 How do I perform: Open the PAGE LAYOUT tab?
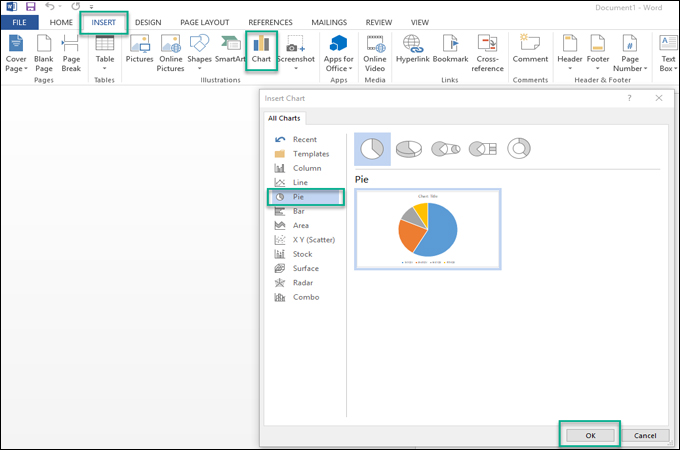205,23
